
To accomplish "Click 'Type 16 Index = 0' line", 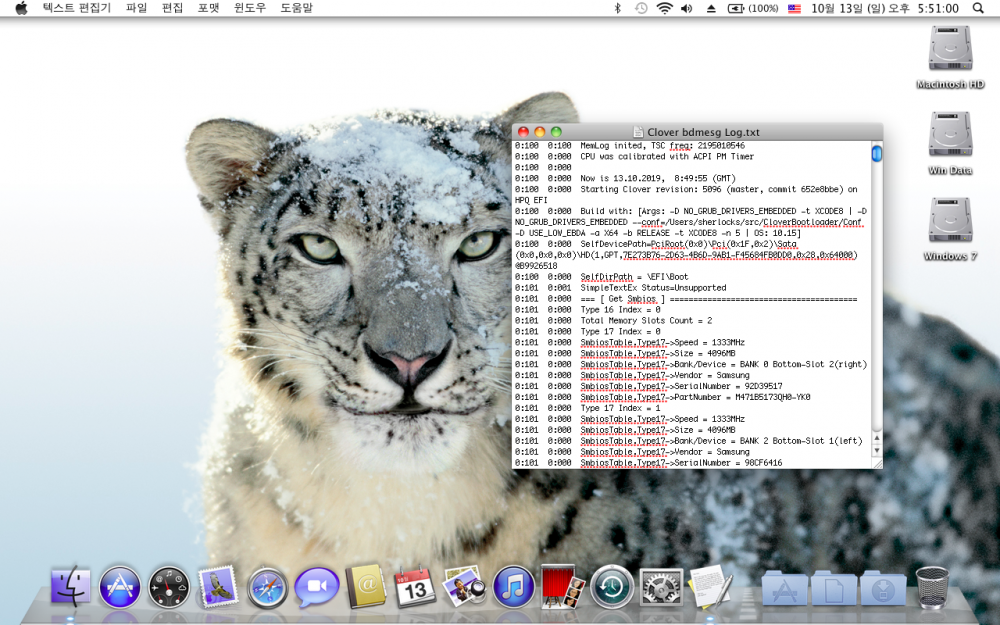I will [620, 309].
